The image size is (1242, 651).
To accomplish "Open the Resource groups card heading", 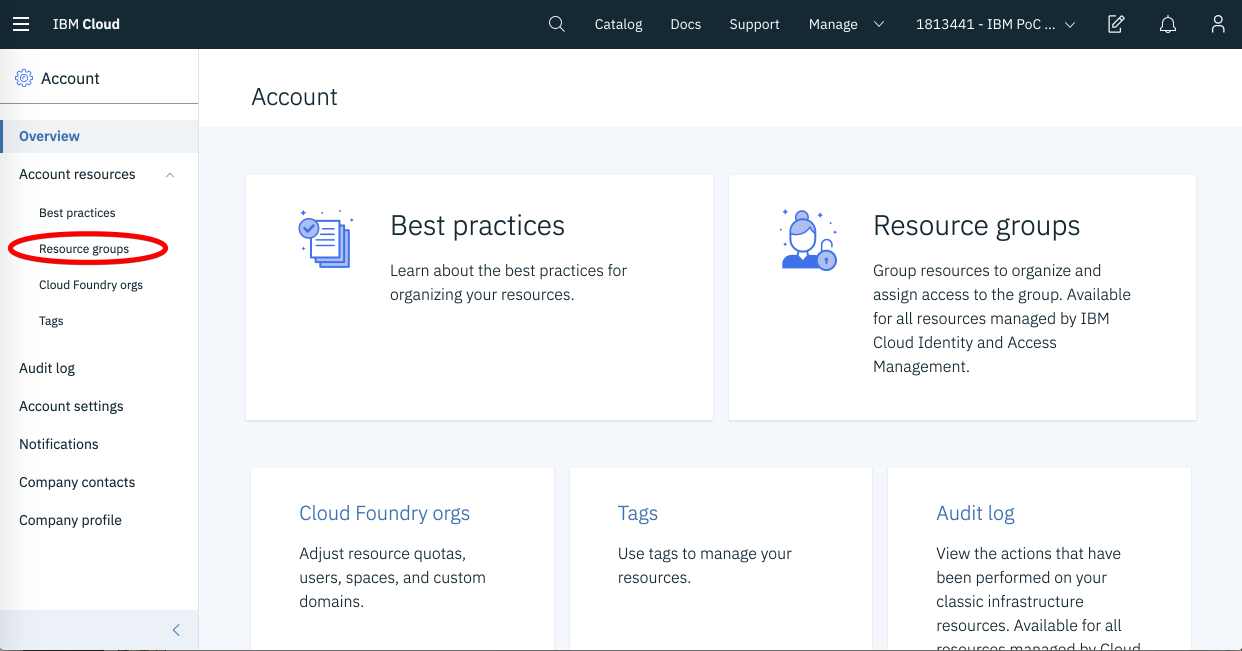I will pyautogui.click(x=977, y=226).
